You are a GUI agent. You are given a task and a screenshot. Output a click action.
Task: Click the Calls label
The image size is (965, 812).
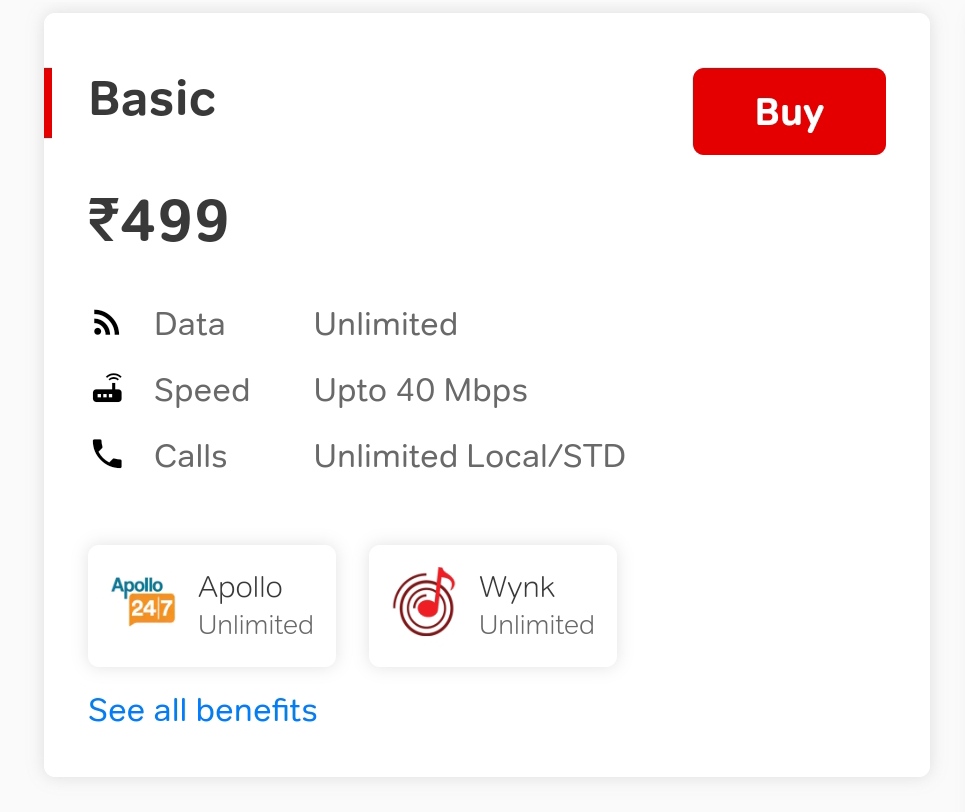(x=191, y=456)
